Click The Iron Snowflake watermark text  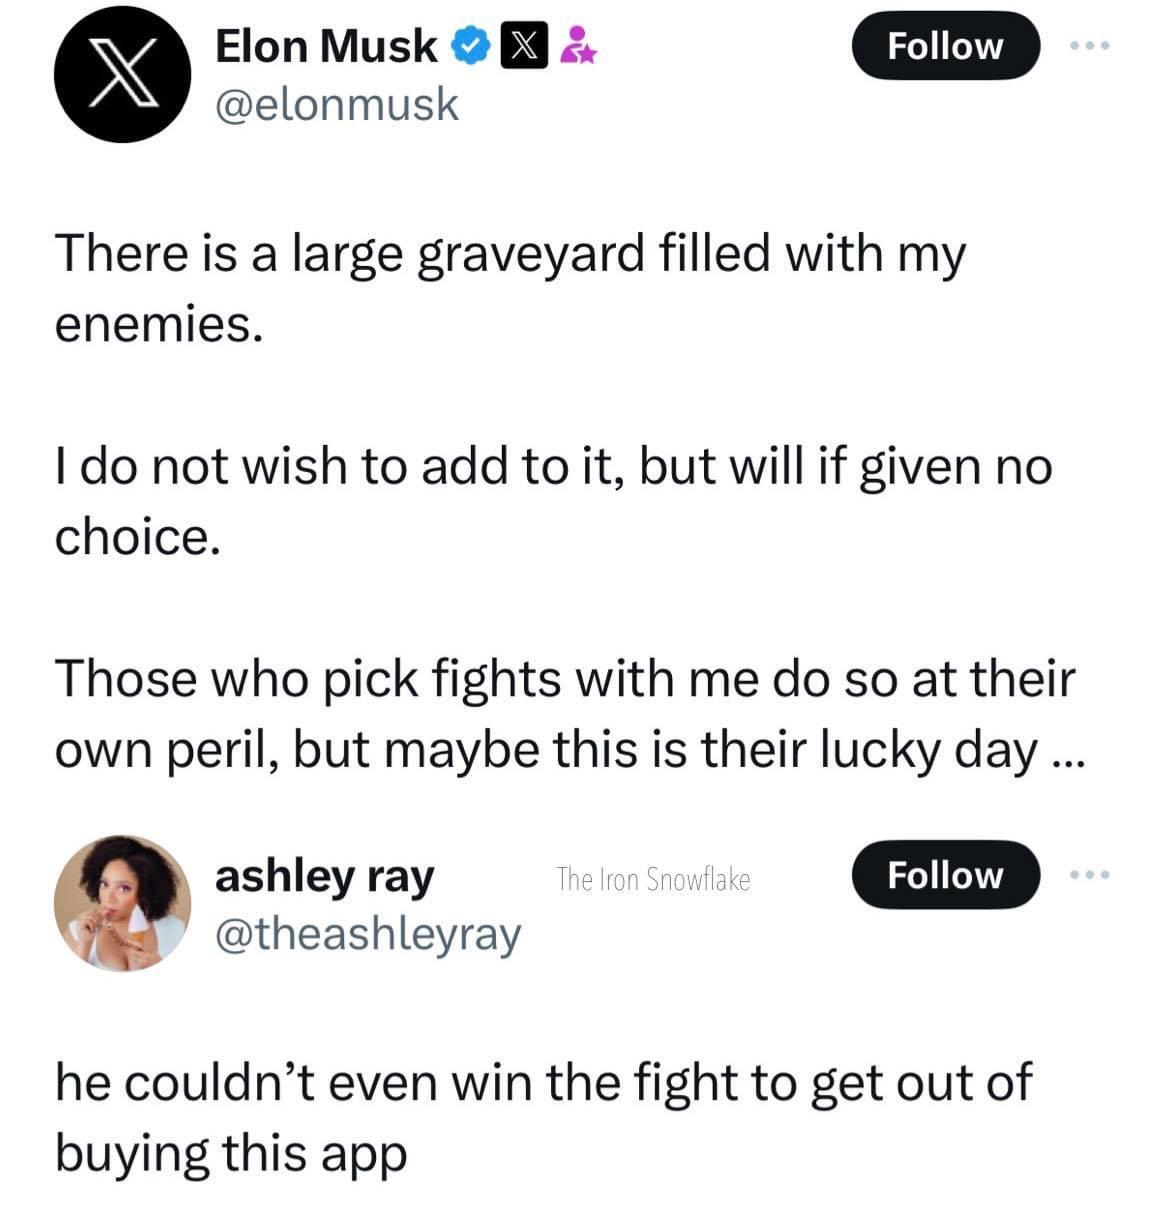tap(653, 879)
